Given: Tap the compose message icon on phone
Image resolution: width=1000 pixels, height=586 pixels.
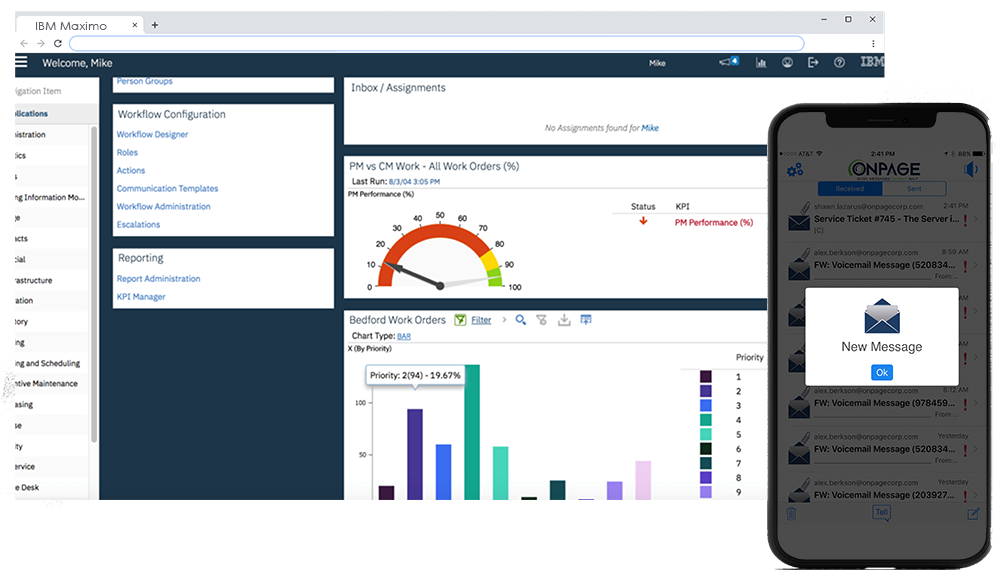Looking at the screenshot, I should (x=973, y=513).
